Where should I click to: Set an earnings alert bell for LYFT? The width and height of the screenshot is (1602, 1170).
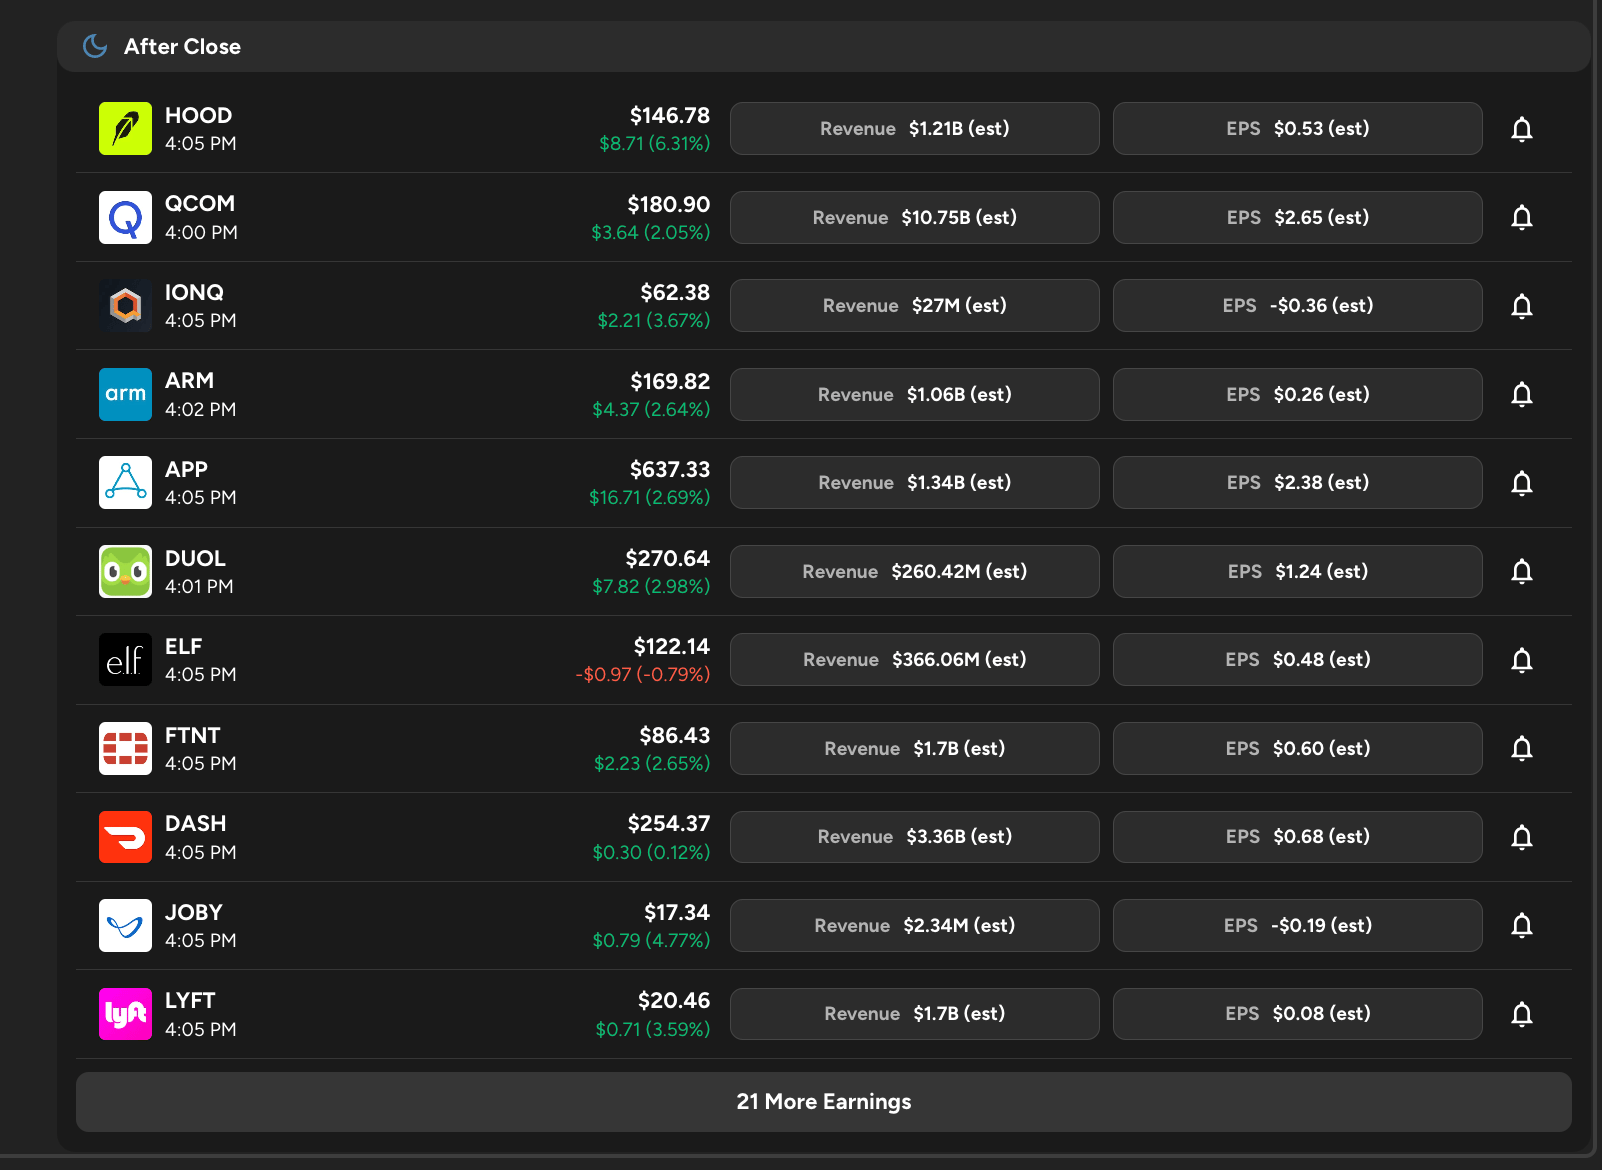(1522, 1014)
